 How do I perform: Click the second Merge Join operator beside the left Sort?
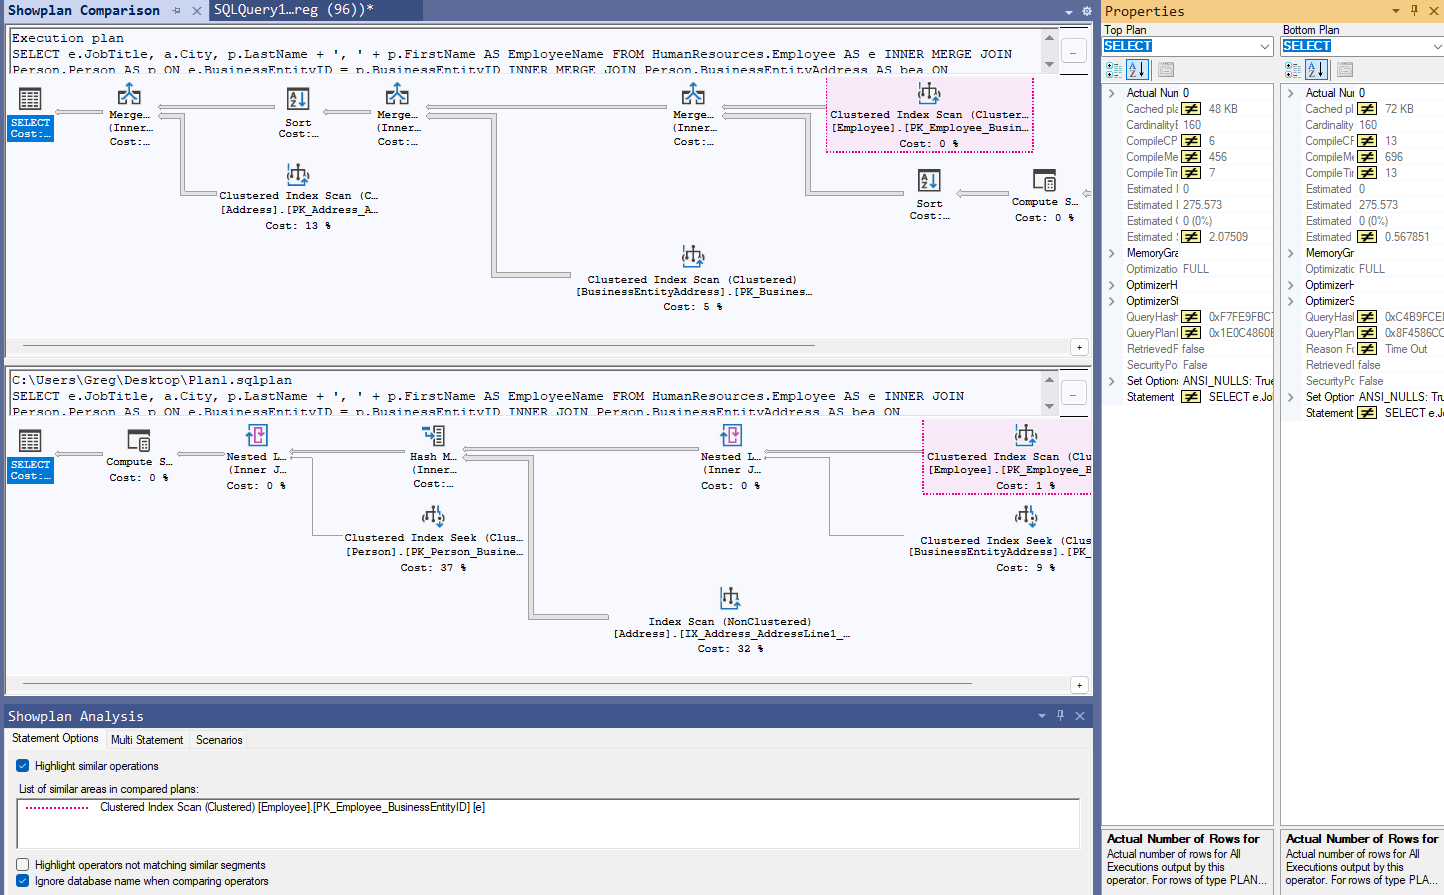[x=397, y=114]
